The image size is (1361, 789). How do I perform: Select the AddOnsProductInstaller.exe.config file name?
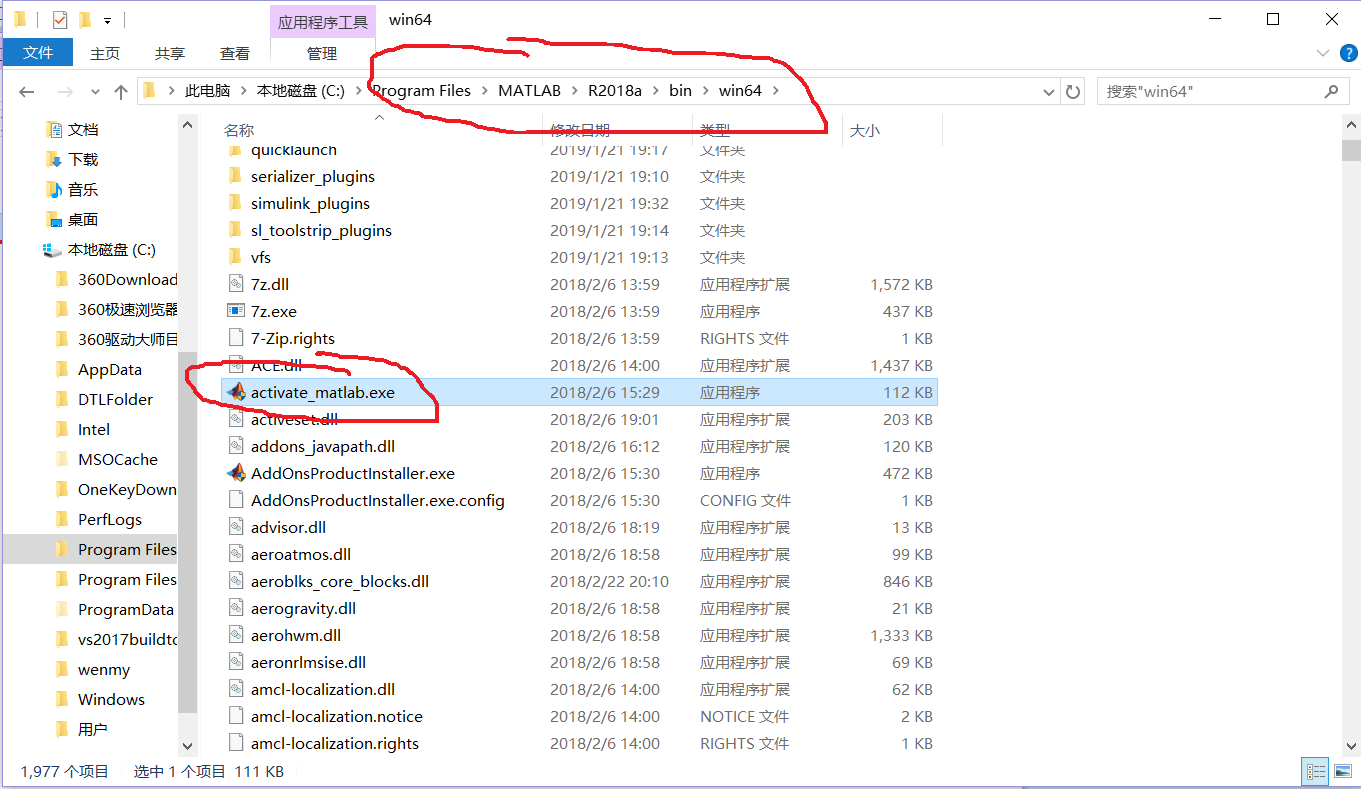[378, 500]
